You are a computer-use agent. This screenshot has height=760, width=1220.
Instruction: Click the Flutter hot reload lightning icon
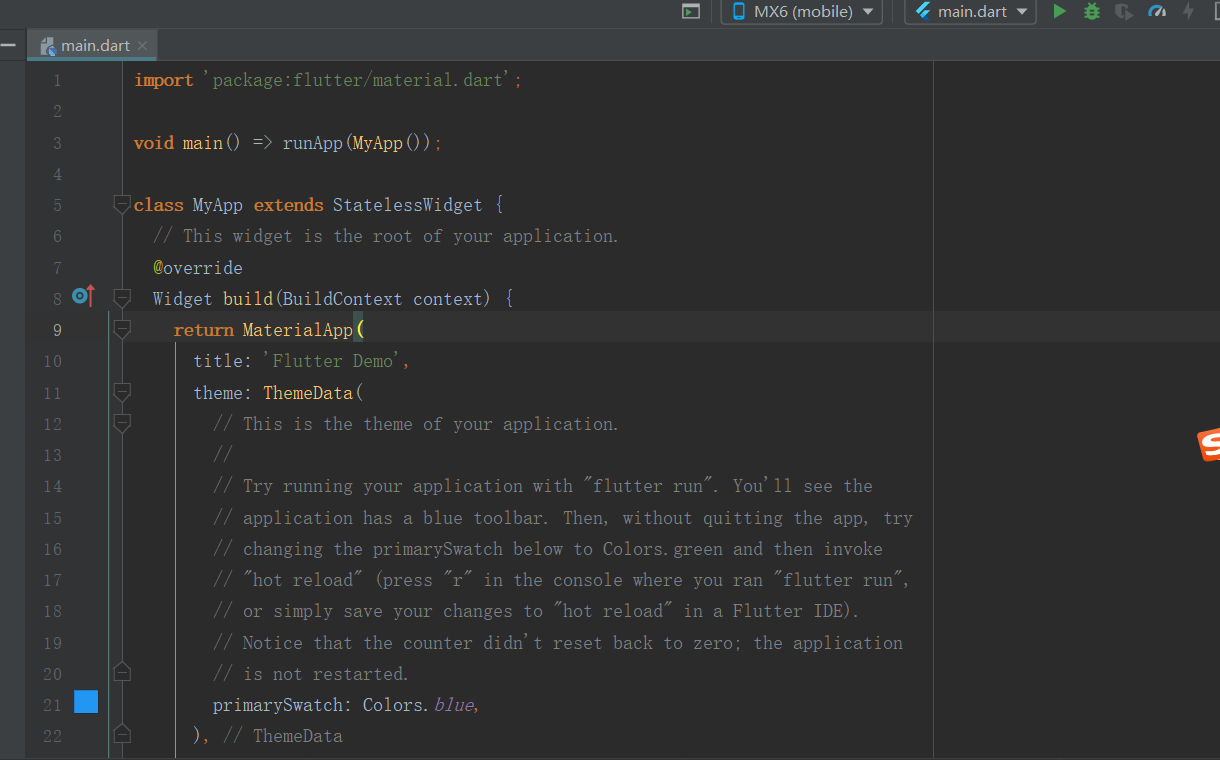point(1189,12)
